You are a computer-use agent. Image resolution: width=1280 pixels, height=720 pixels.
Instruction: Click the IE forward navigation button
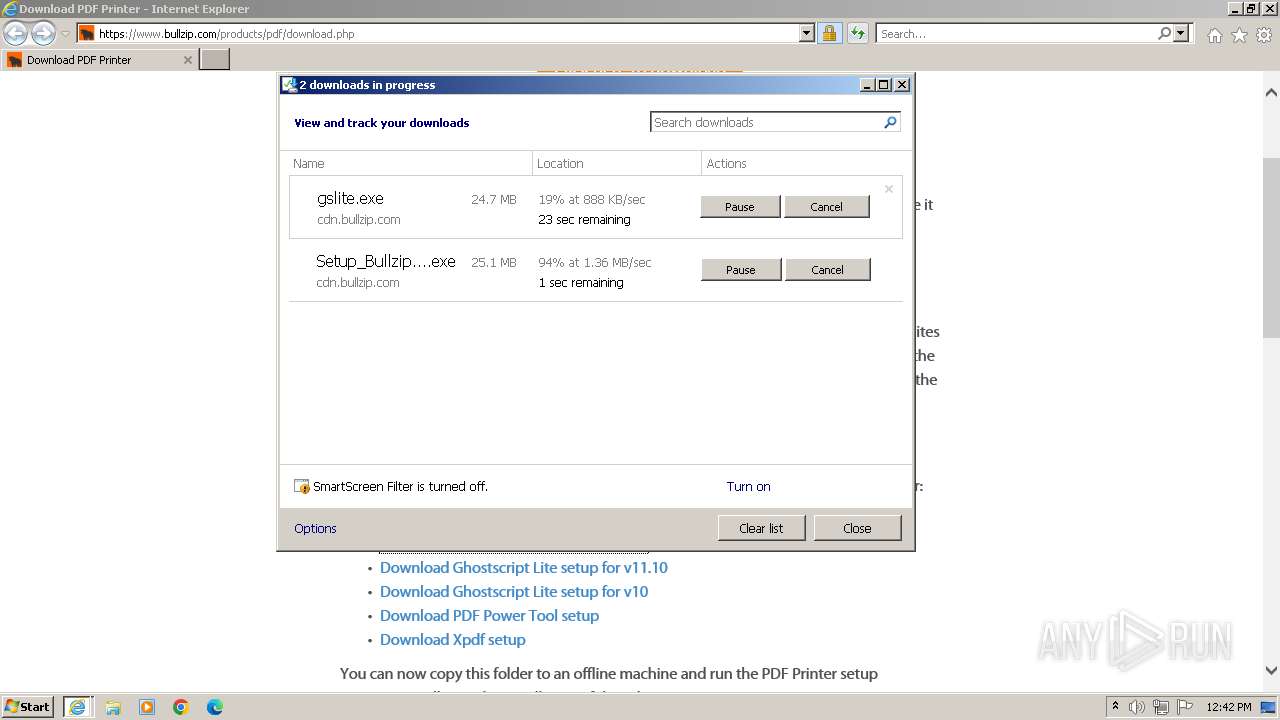[43, 33]
